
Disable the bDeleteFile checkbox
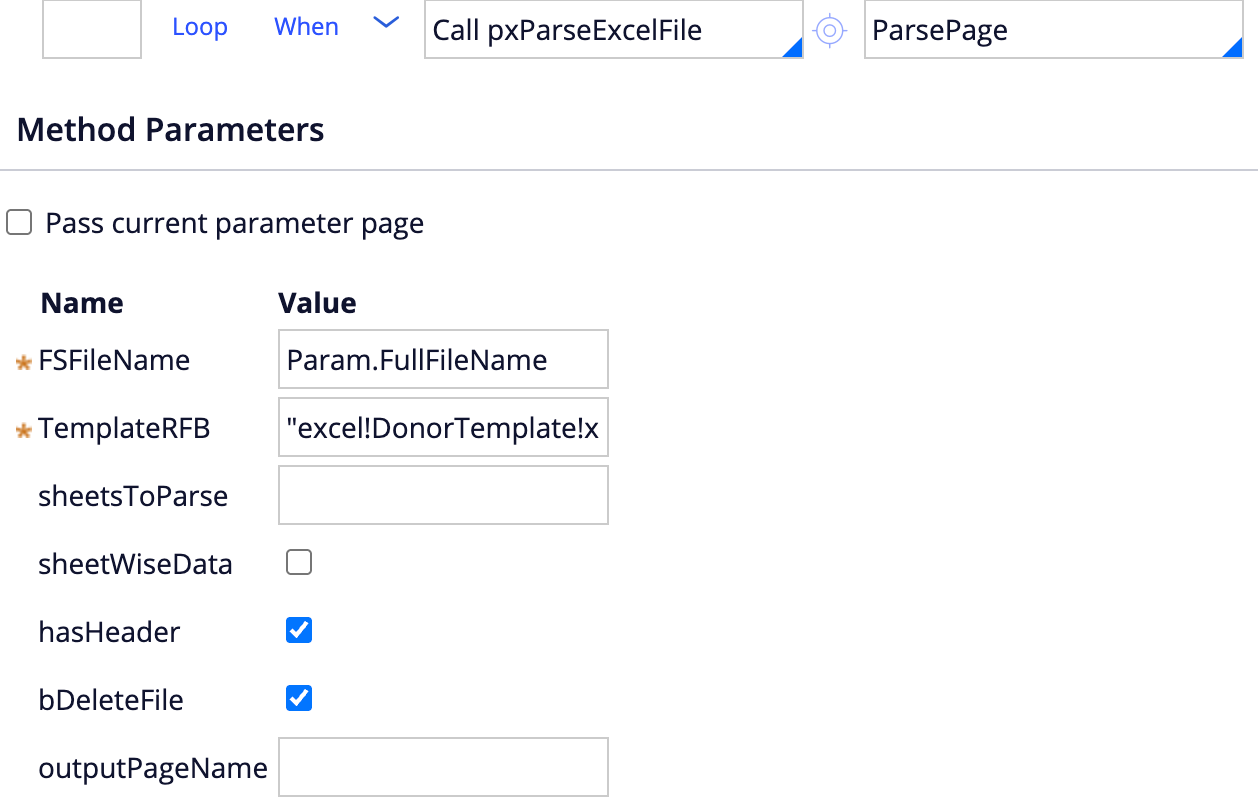(x=299, y=698)
